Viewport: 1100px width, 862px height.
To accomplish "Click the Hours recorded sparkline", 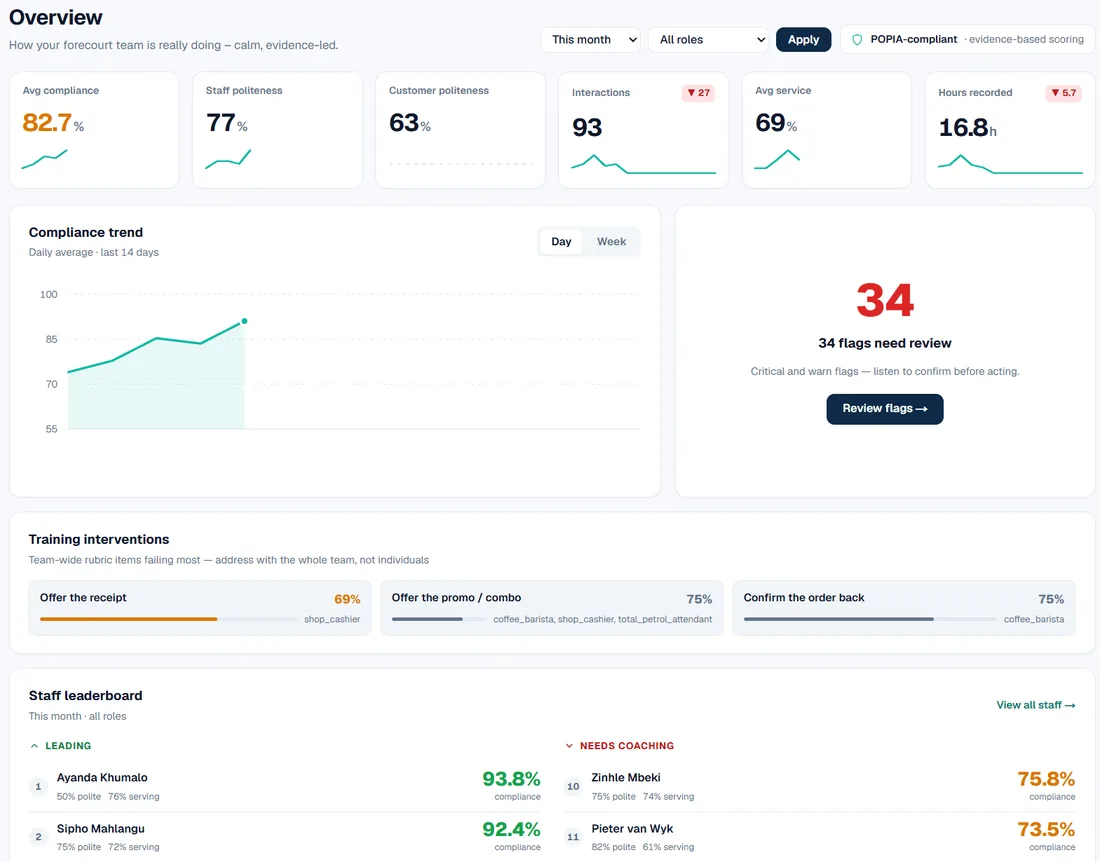I will [x=1010, y=163].
